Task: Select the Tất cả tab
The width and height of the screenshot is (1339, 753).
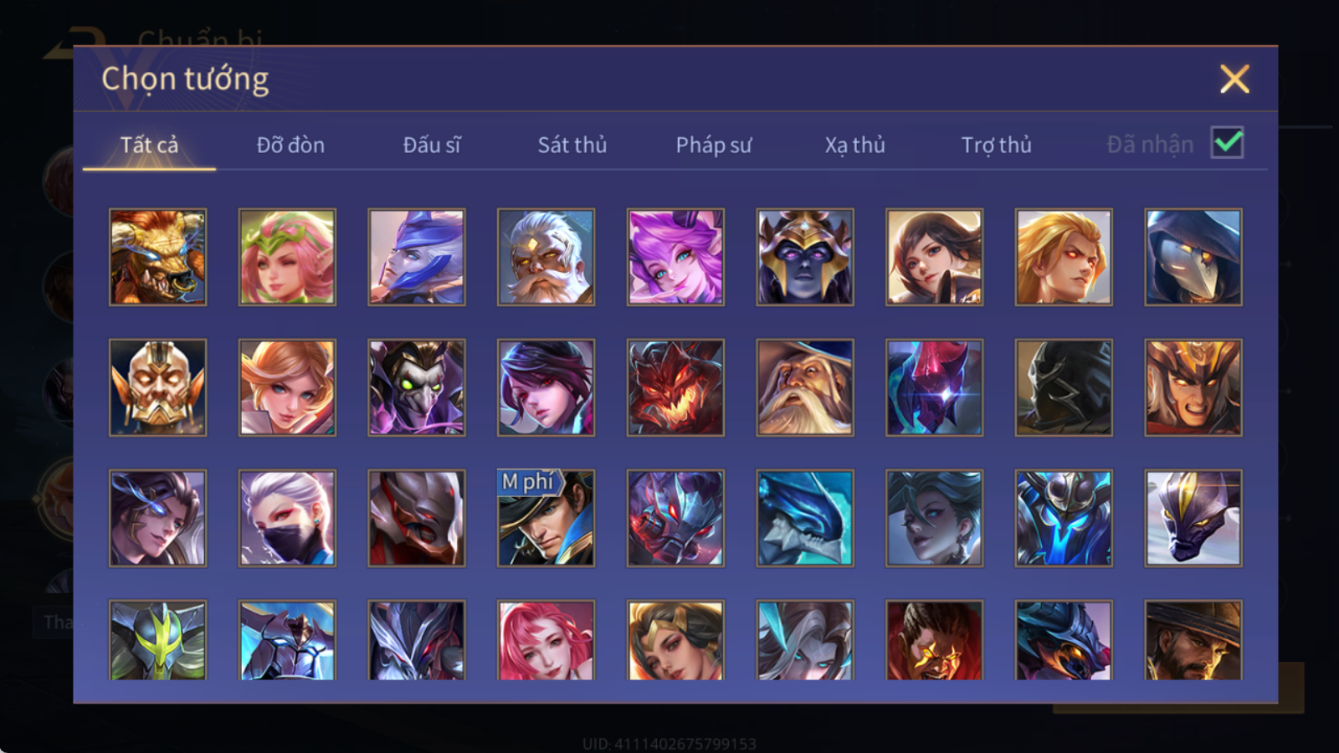Action: (149, 145)
